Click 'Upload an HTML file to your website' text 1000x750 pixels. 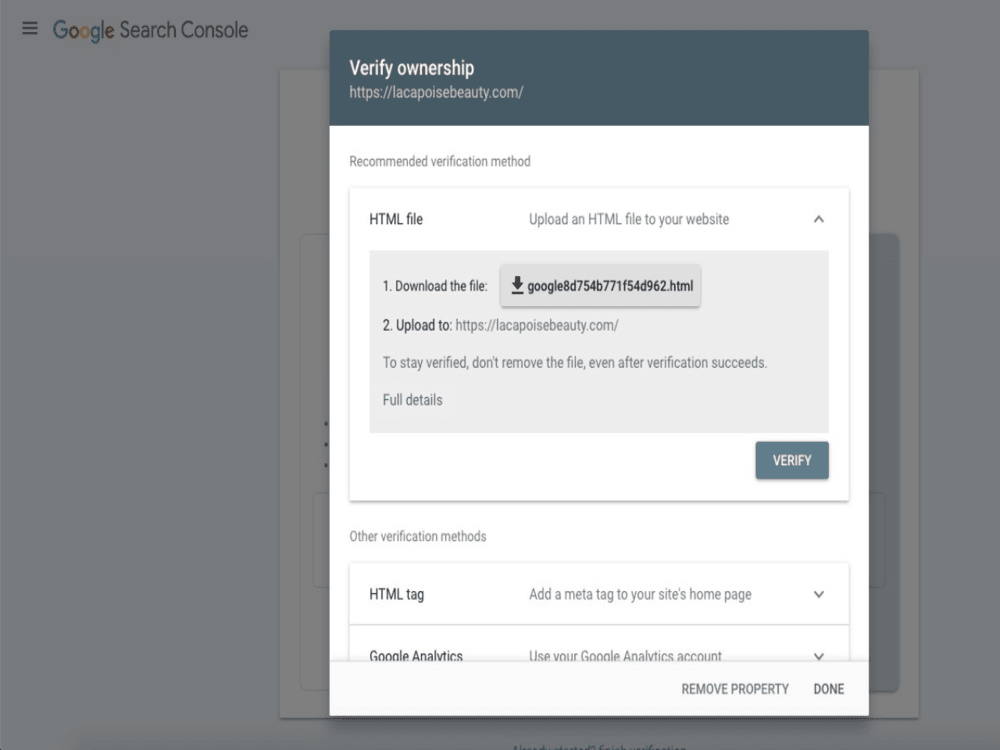click(629, 219)
